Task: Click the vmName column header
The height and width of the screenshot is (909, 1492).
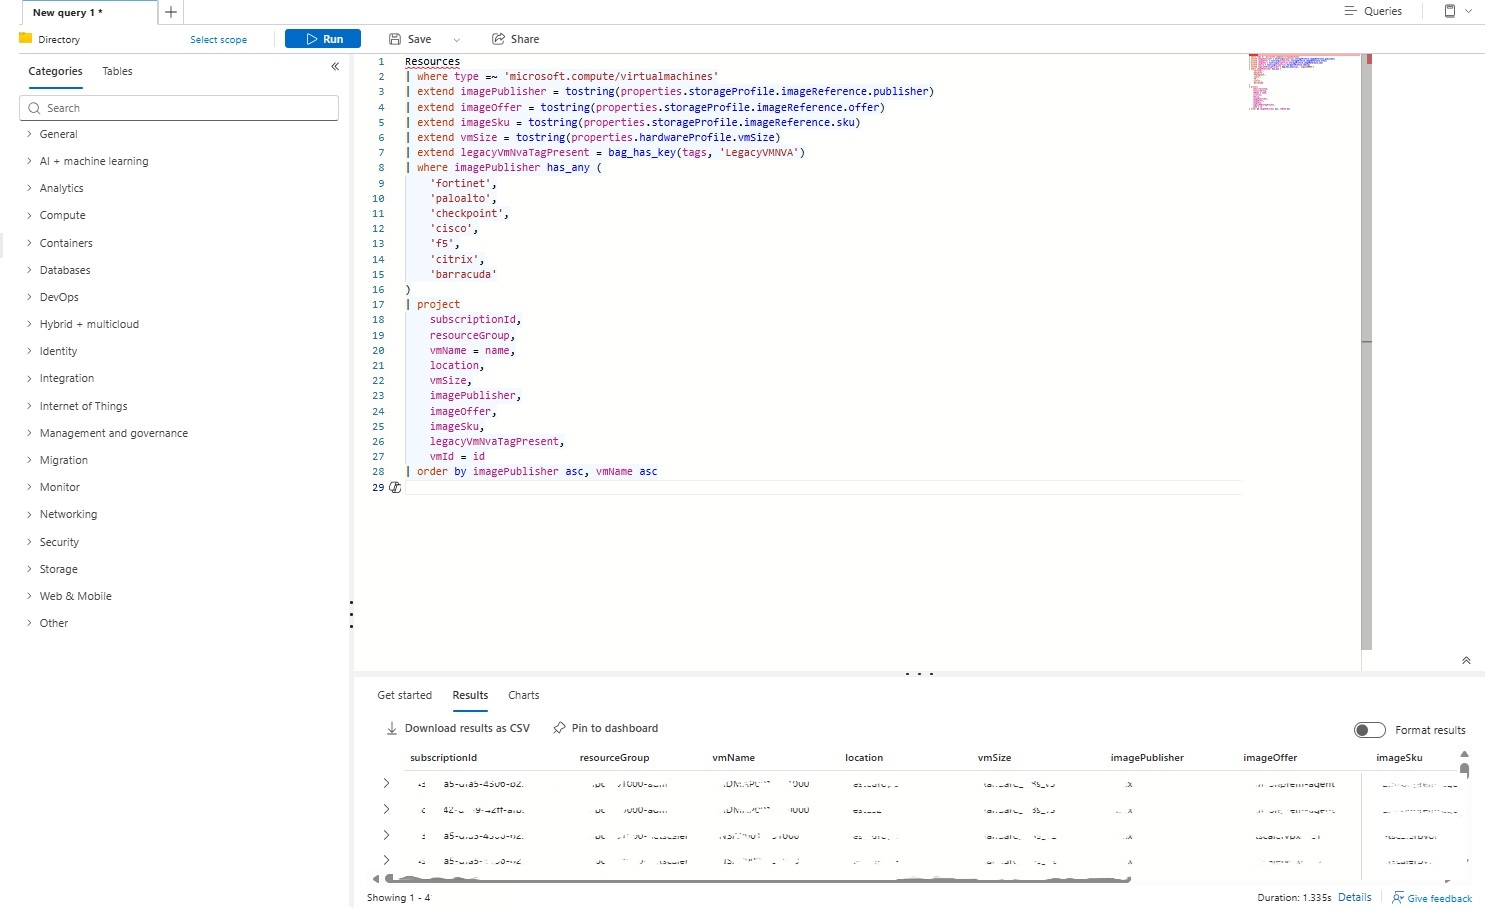Action: click(733, 758)
